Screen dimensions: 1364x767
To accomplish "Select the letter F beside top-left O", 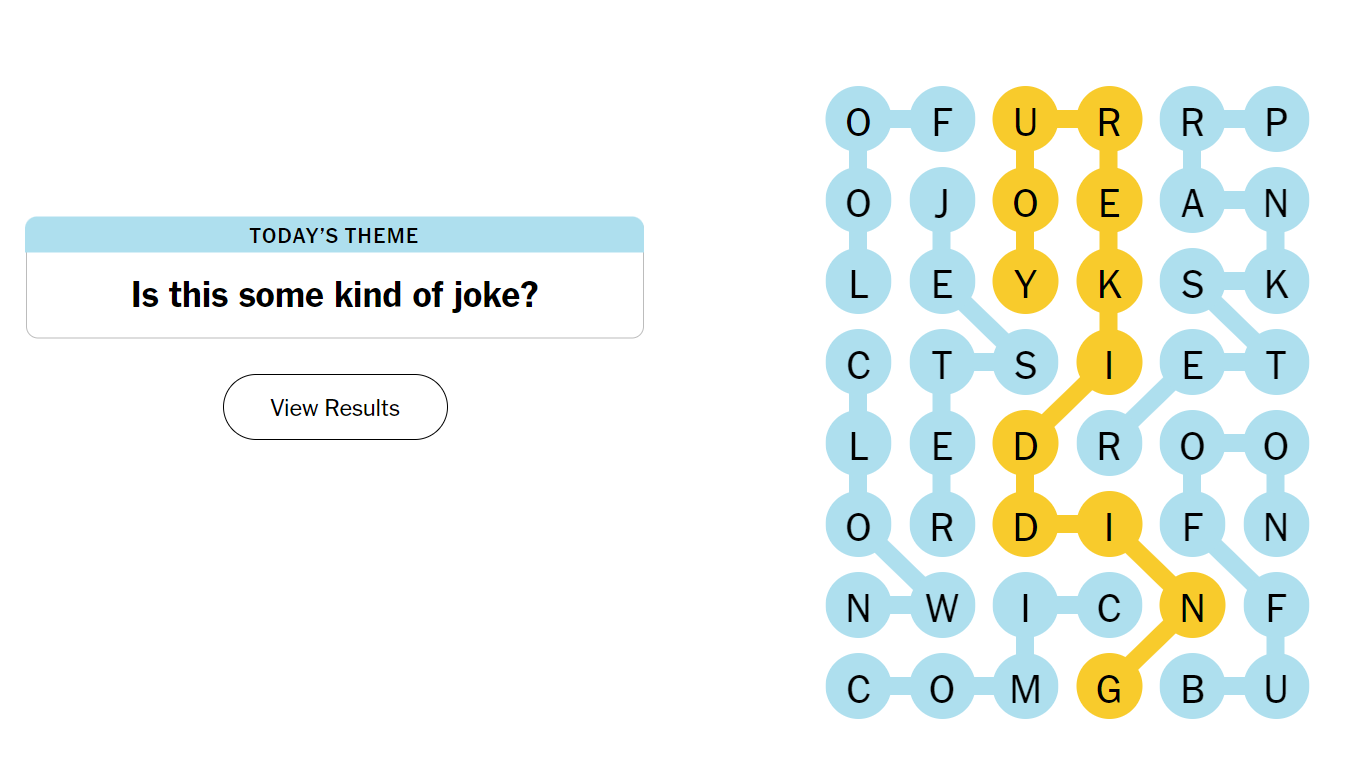I will (x=941, y=122).
